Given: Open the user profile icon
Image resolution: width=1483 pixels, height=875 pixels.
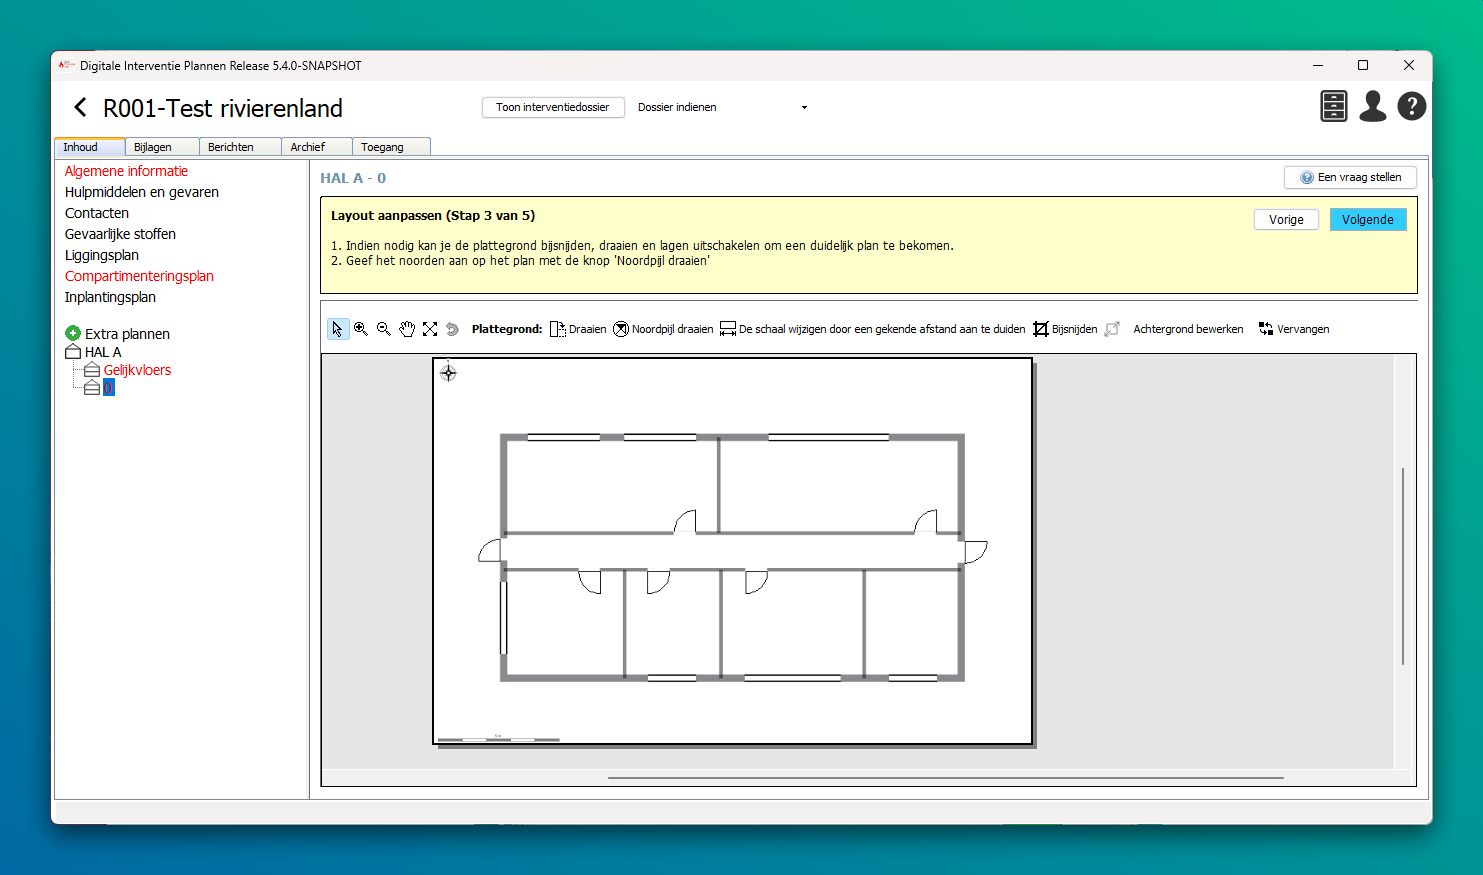Looking at the screenshot, I should 1373,106.
